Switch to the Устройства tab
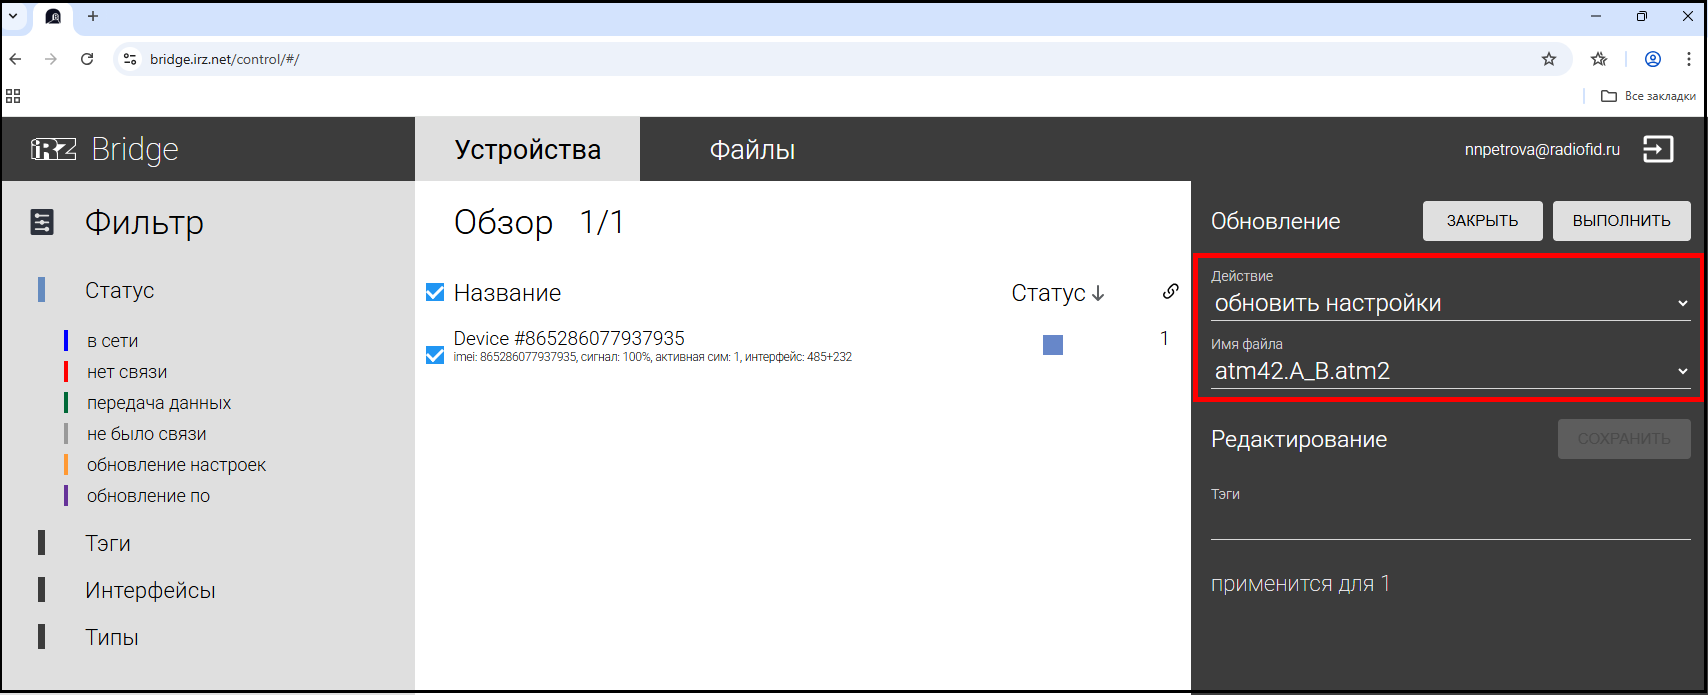This screenshot has height=695, width=1708. 527,150
